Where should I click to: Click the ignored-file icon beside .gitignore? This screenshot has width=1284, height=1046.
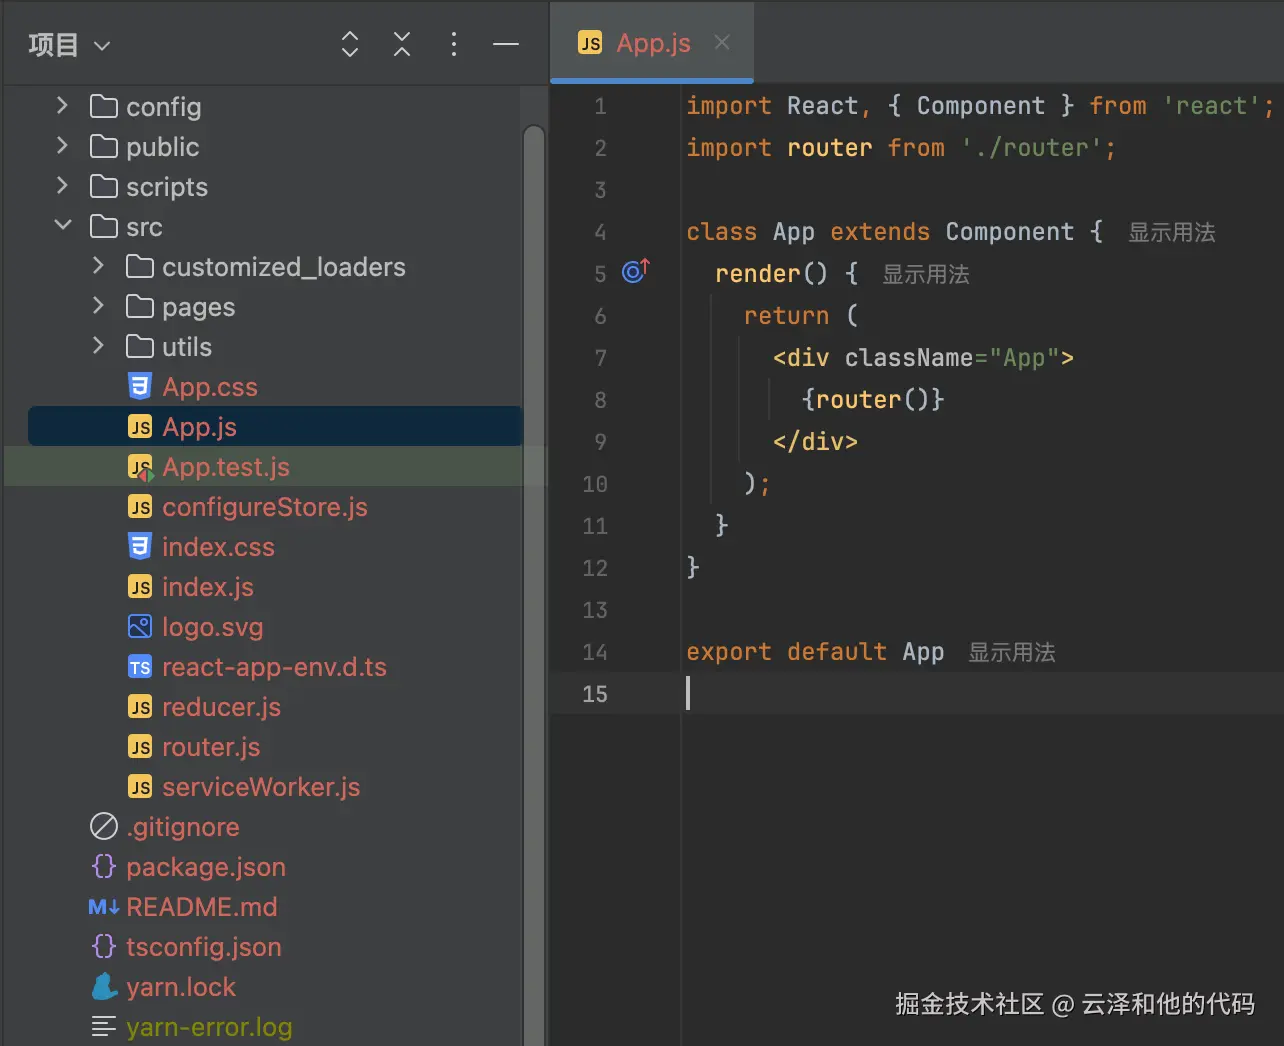(x=103, y=827)
